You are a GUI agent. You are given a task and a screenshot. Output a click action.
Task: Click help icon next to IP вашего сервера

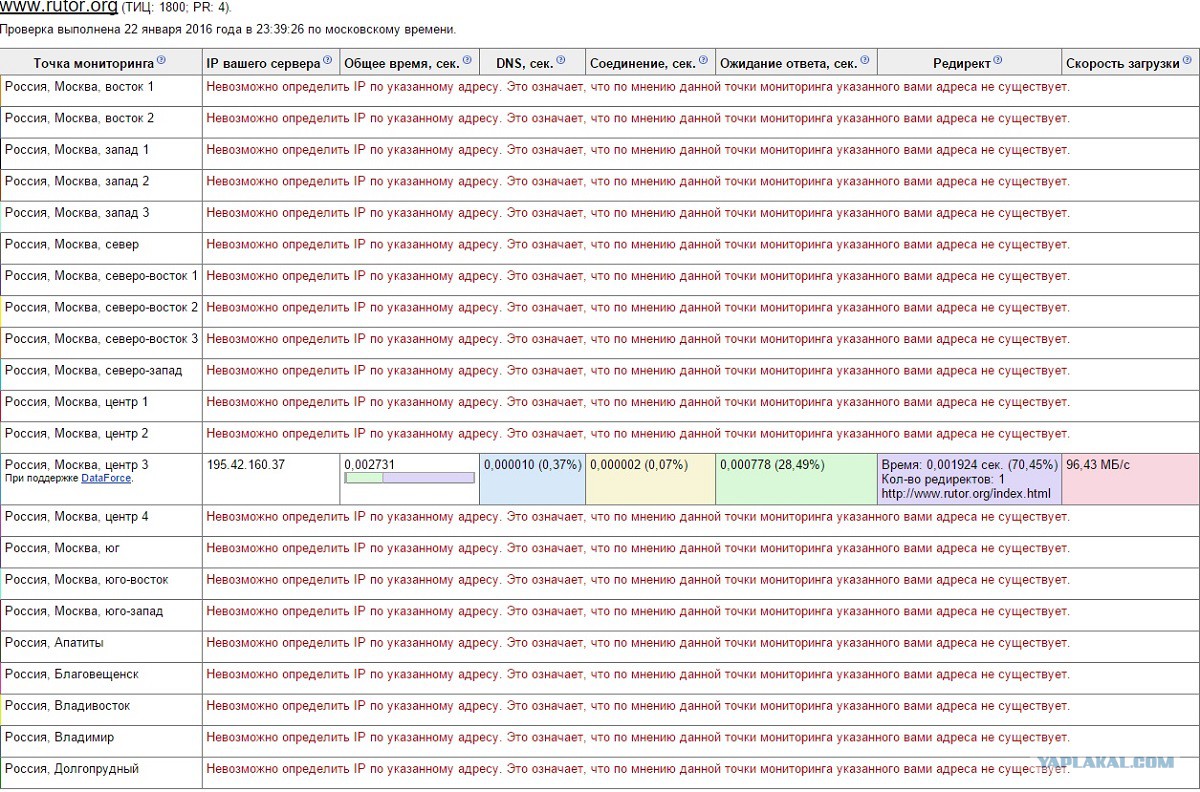point(327,61)
